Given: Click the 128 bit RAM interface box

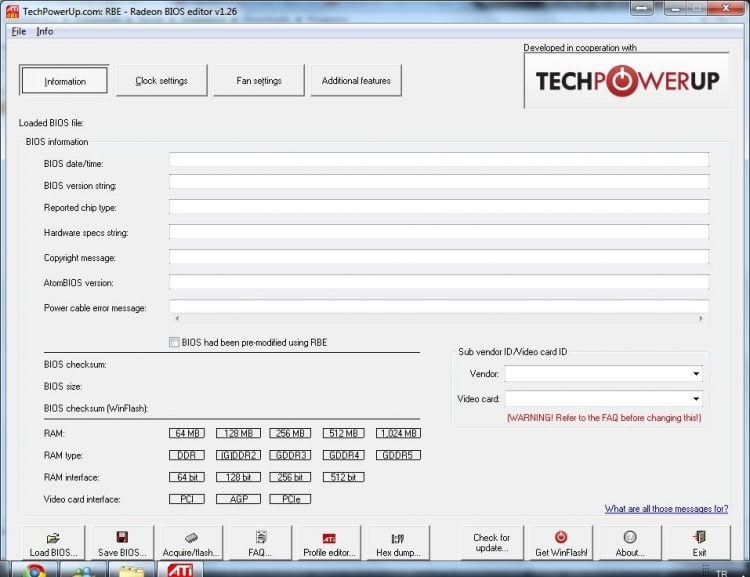Looking at the screenshot, I should (x=238, y=477).
